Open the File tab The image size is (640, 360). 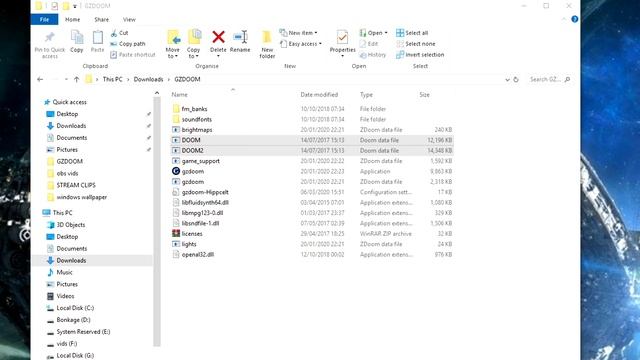(44, 19)
